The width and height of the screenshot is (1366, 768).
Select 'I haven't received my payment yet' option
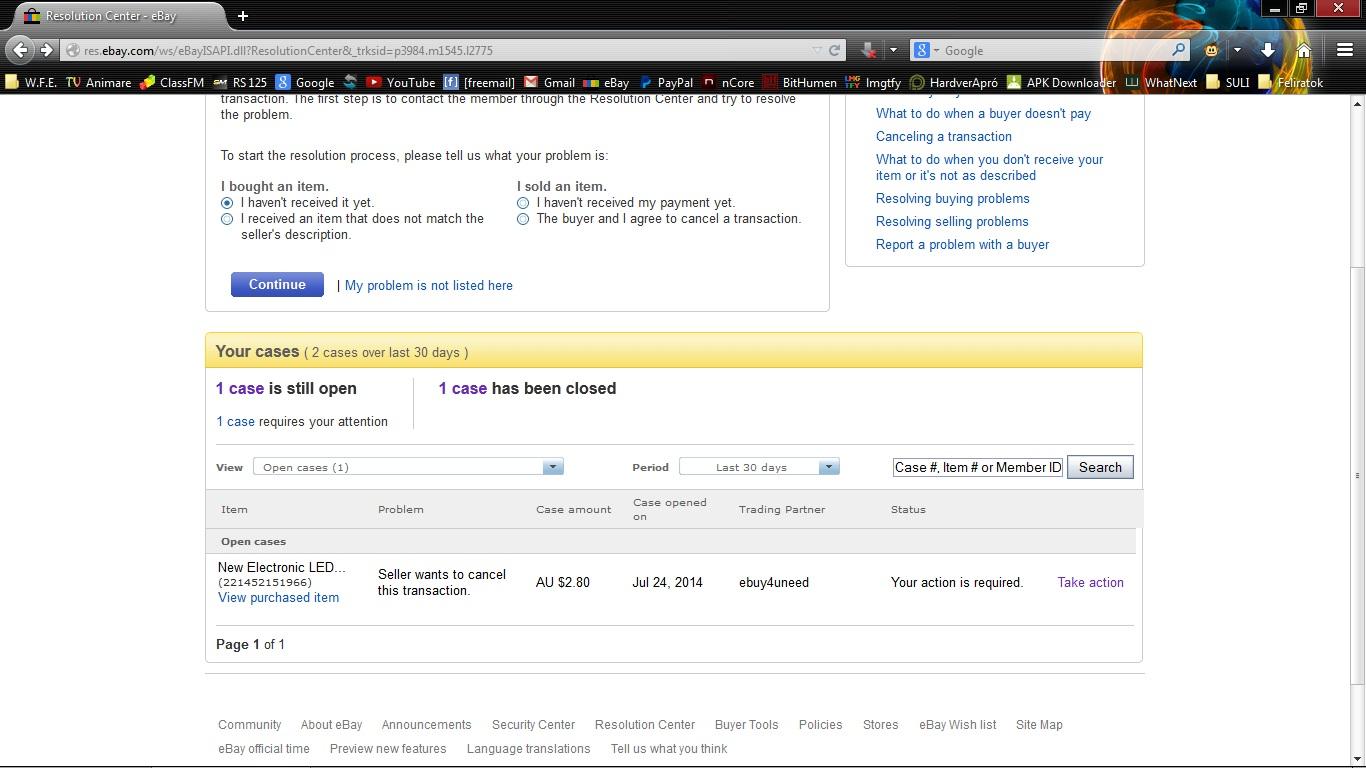click(x=523, y=203)
